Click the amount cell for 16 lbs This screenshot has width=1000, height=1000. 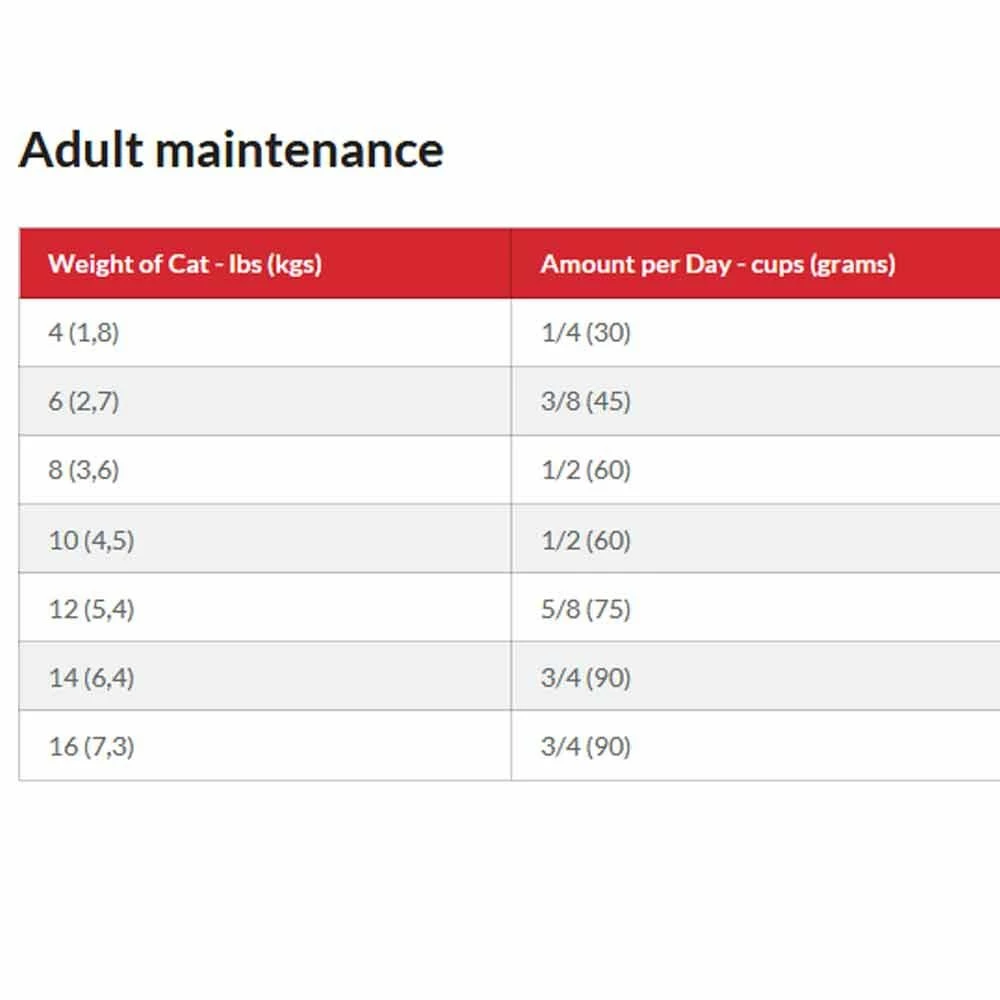click(586, 747)
